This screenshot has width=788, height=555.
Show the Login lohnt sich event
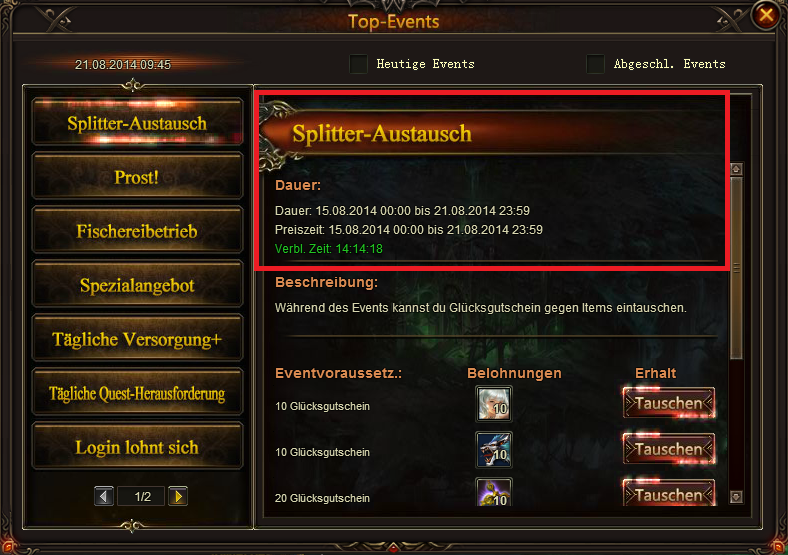(137, 447)
